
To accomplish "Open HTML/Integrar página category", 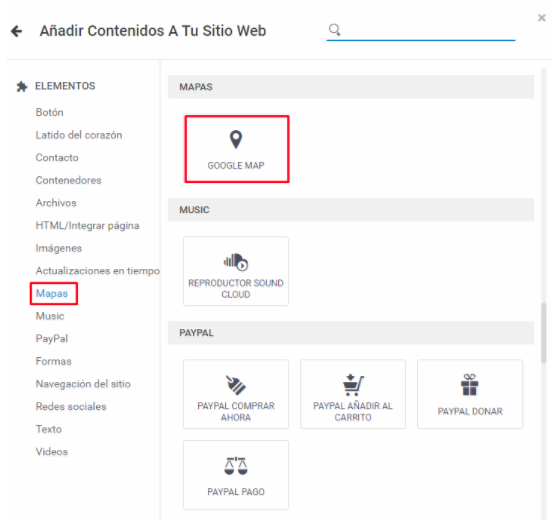I will pyautogui.click(x=87, y=226).
